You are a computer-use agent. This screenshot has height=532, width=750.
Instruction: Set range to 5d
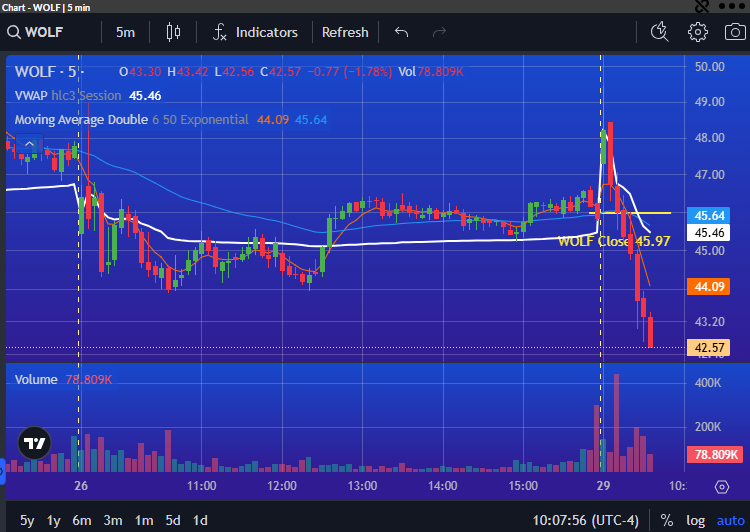(173, 520)
